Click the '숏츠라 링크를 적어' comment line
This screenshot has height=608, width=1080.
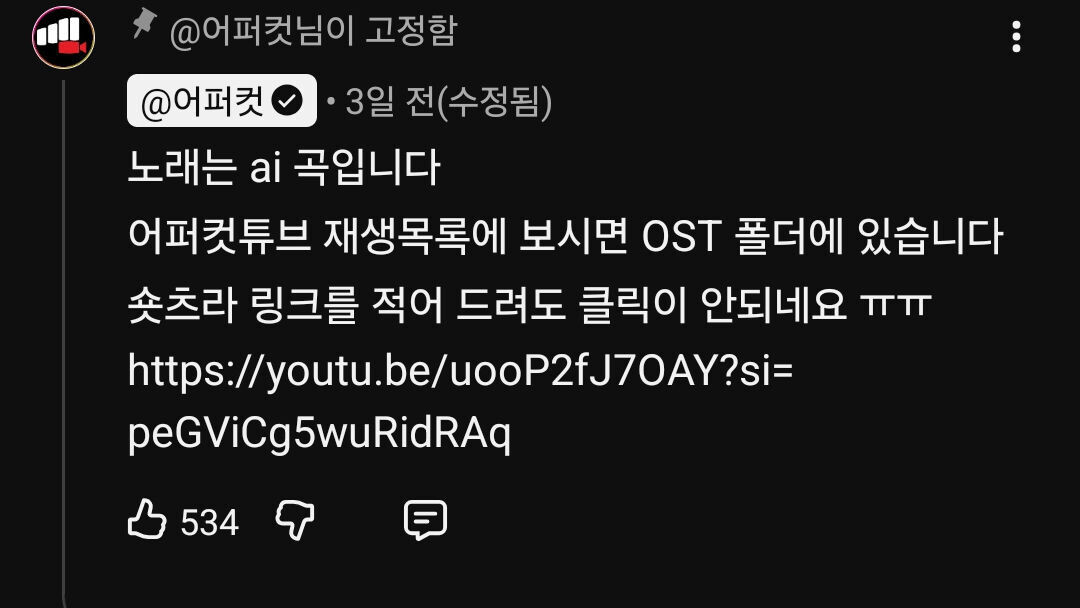pos(530,304)
